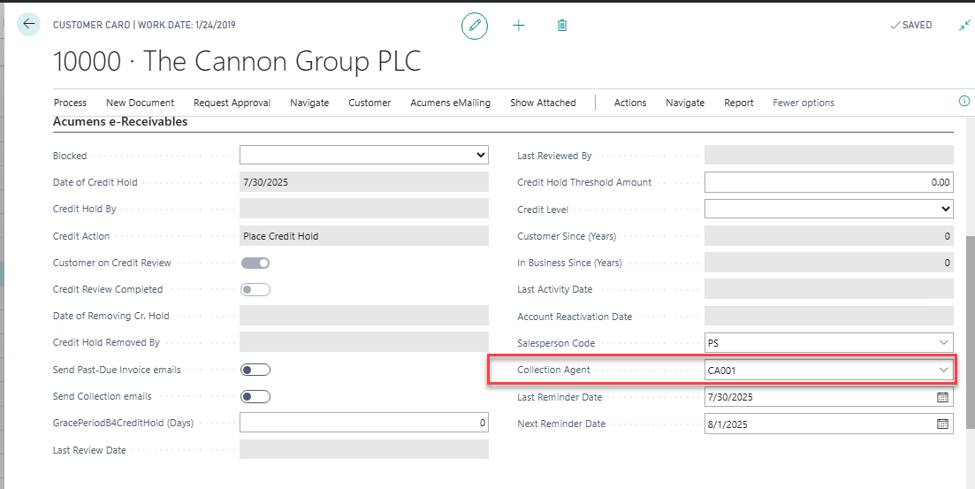Screen dimensions: 975x489
Task: Open the Show Attached menu
Action: pyautogui.click(x=543, y=103)
